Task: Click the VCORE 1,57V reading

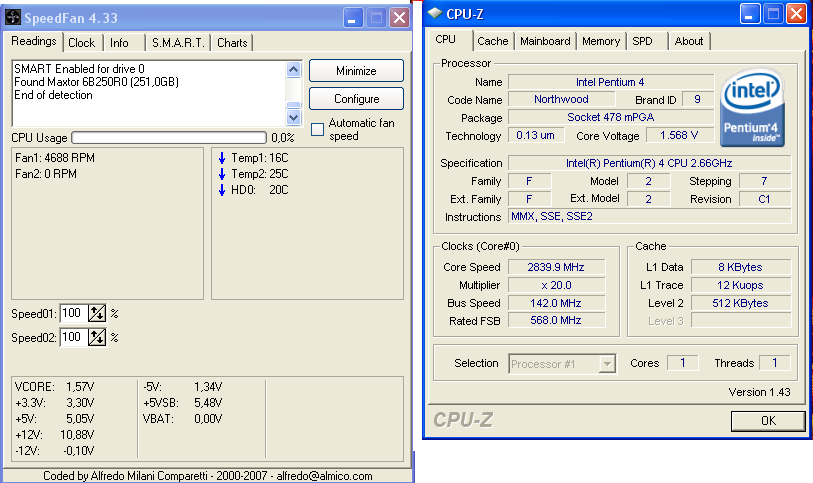Action: (54, 387)
